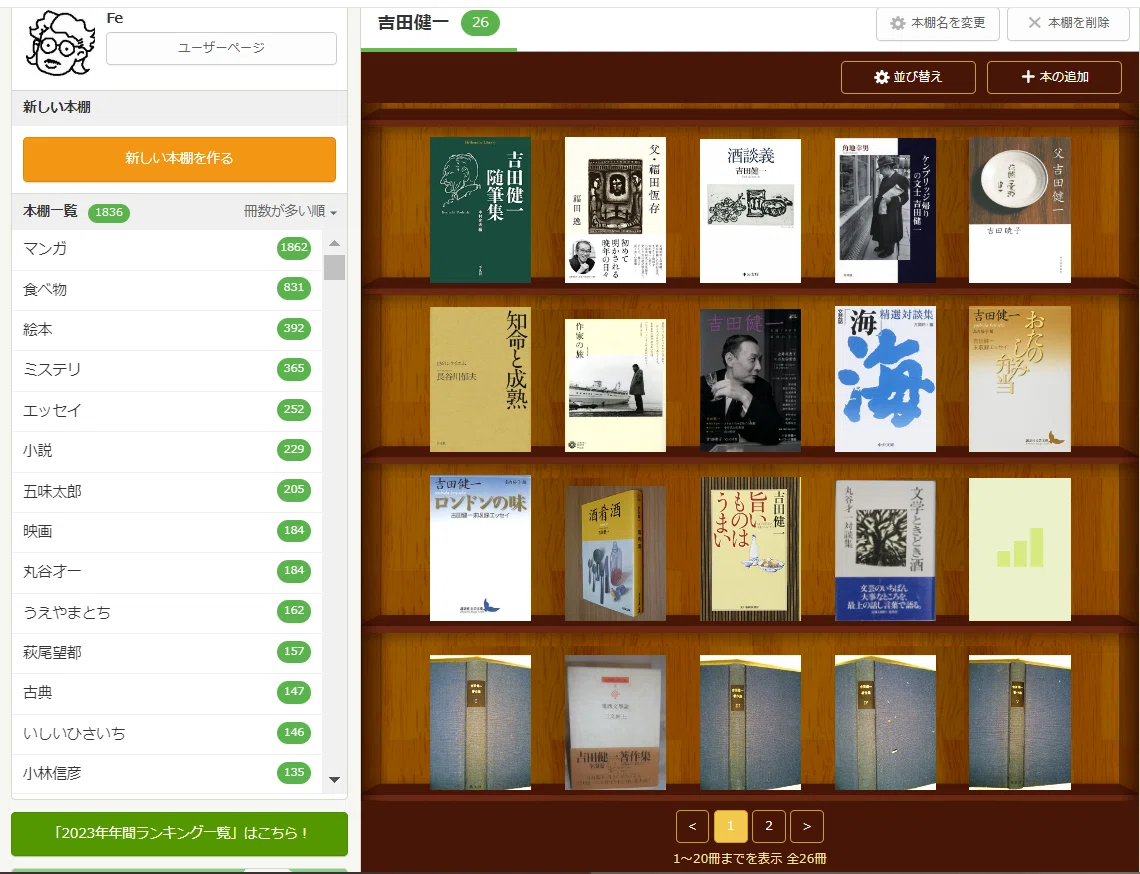The width and height of the screenshot is (1140, 874).
Task: Open the うえやまとち bookshelf row
Action: [x=167, y=612]
